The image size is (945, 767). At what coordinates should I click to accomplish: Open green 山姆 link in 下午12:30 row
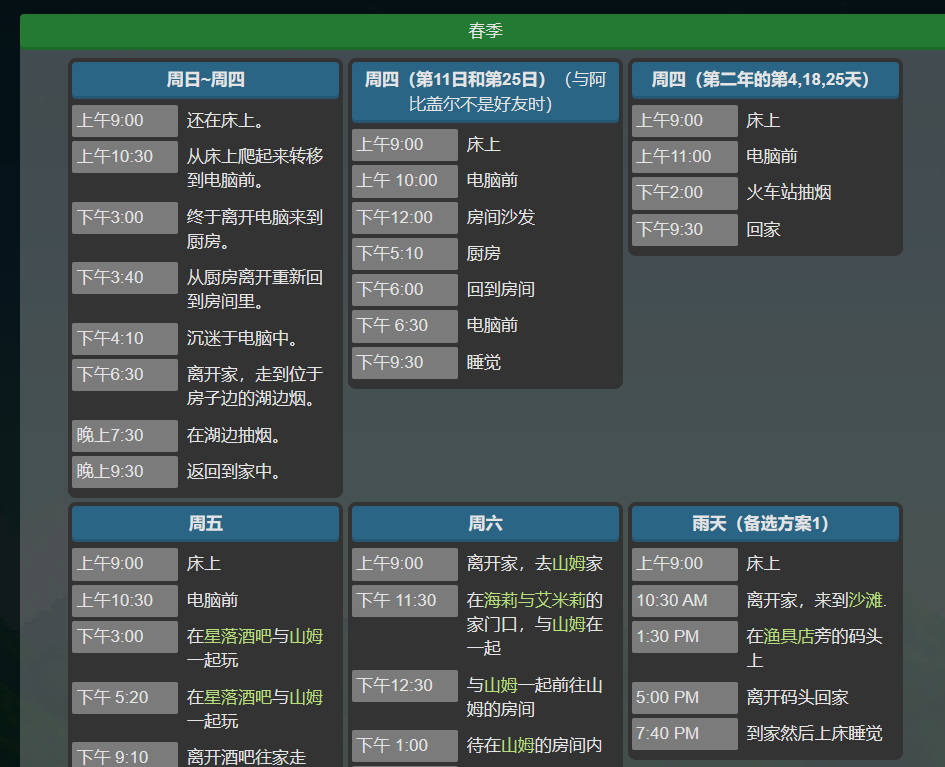(x=500, y=685)
